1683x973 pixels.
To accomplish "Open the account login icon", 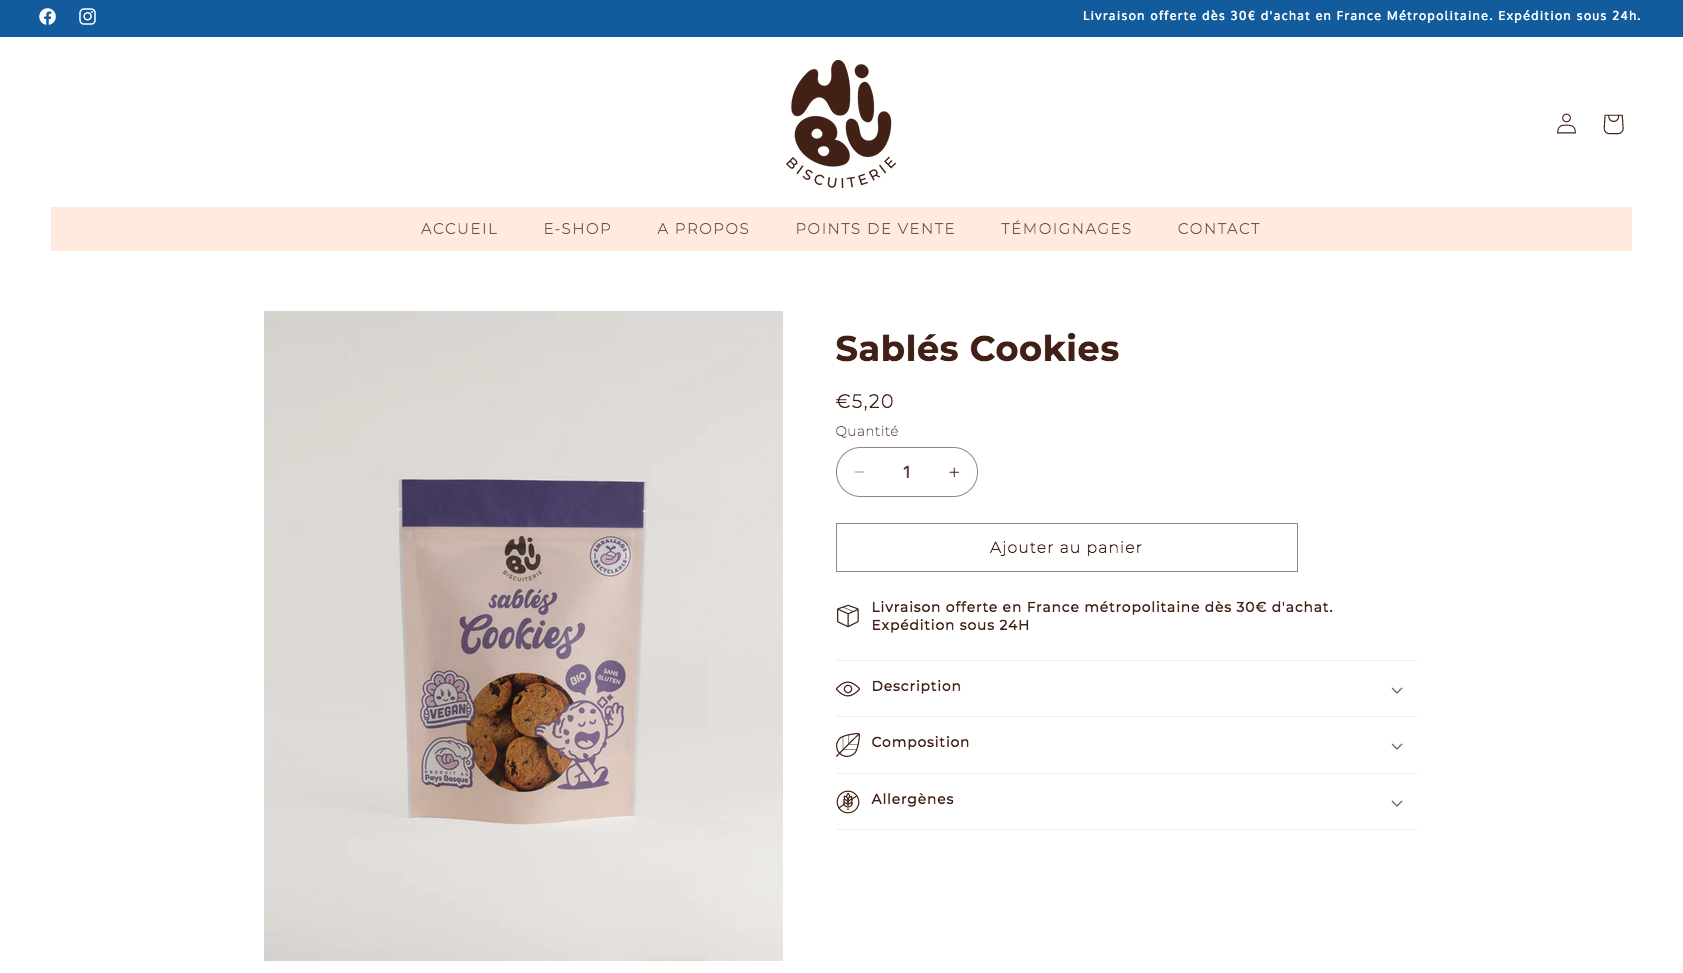I will (1566, 123).
